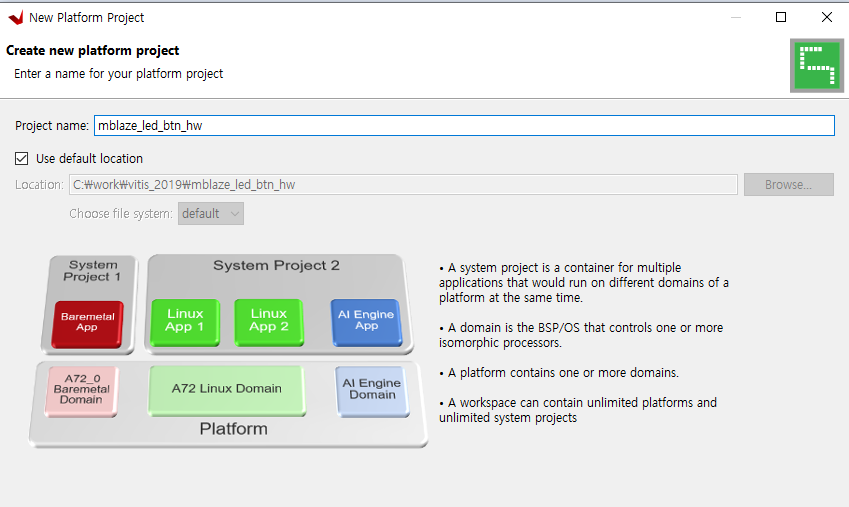849x507 pixels.
Task: Click the Create new platform project heading
Action: click(x=93, y=50)
